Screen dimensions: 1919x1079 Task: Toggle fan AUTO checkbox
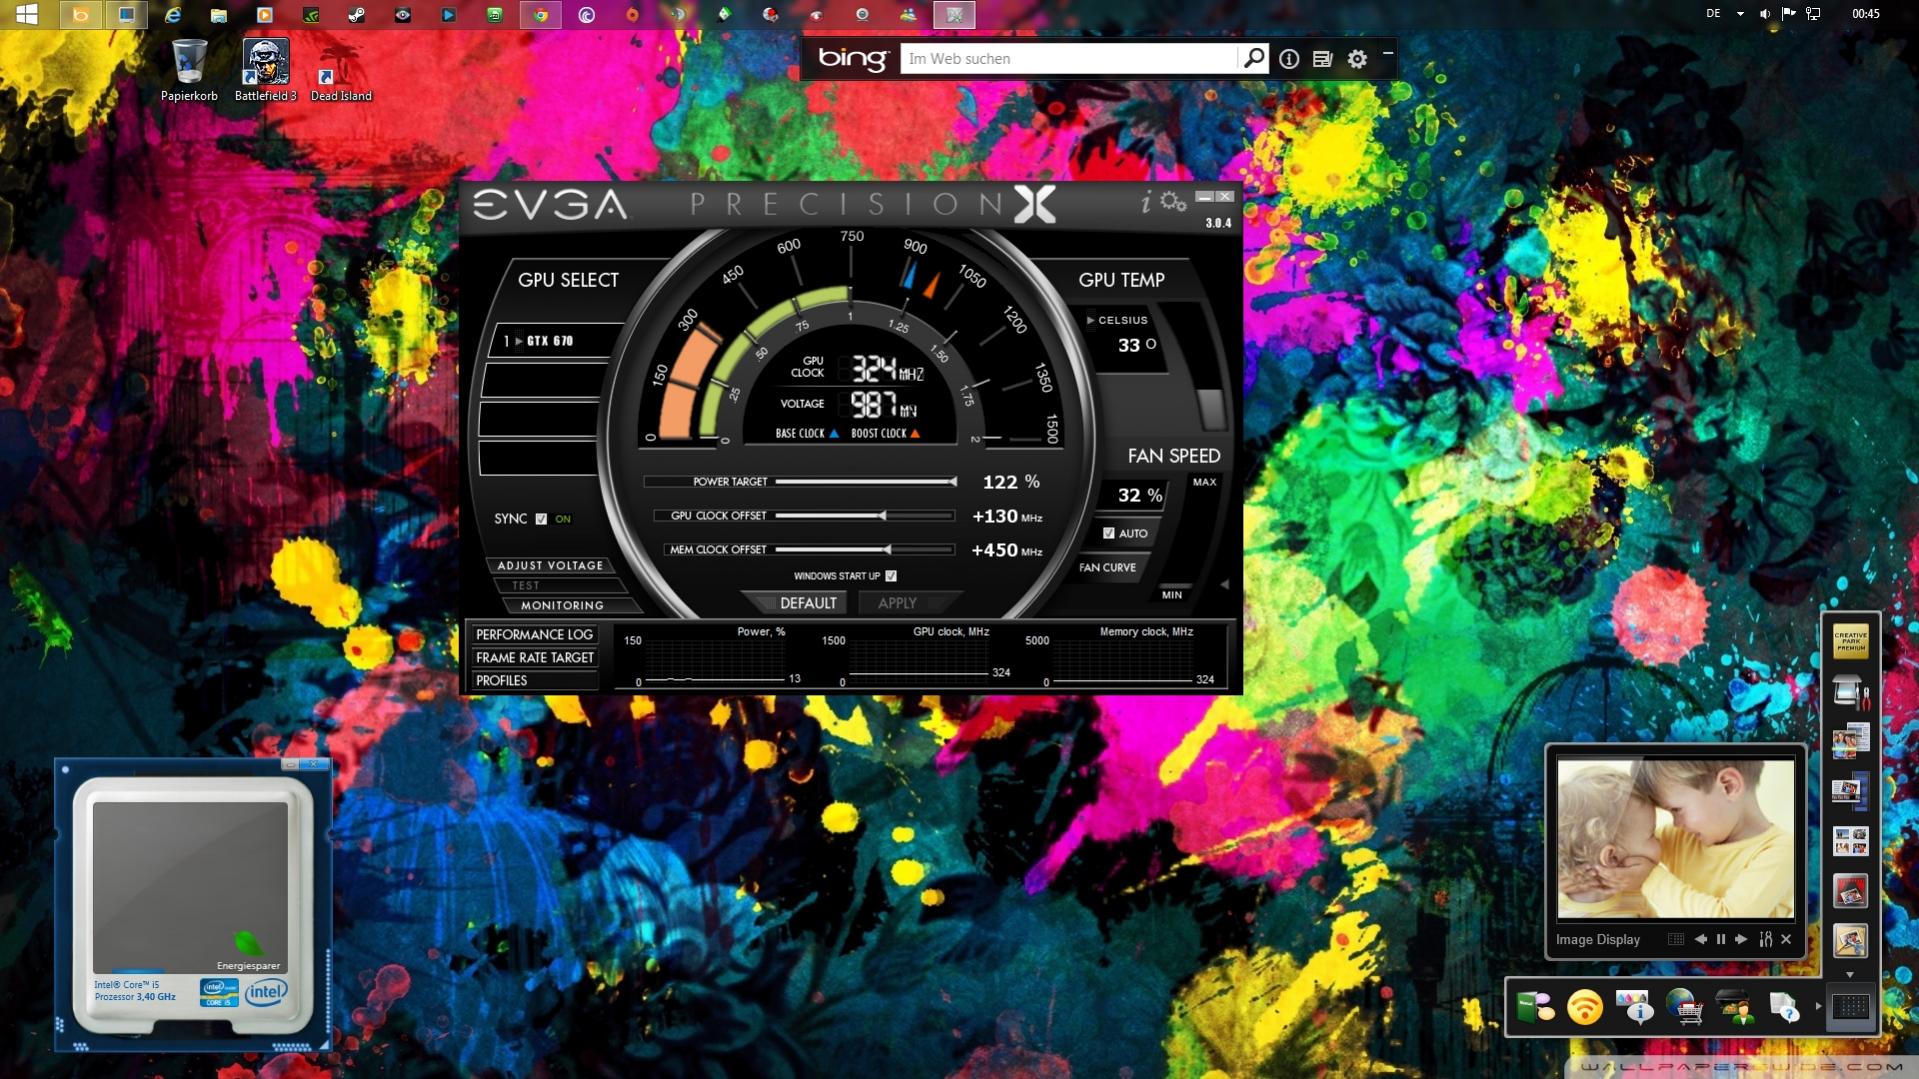click(x=1108, y=533)
